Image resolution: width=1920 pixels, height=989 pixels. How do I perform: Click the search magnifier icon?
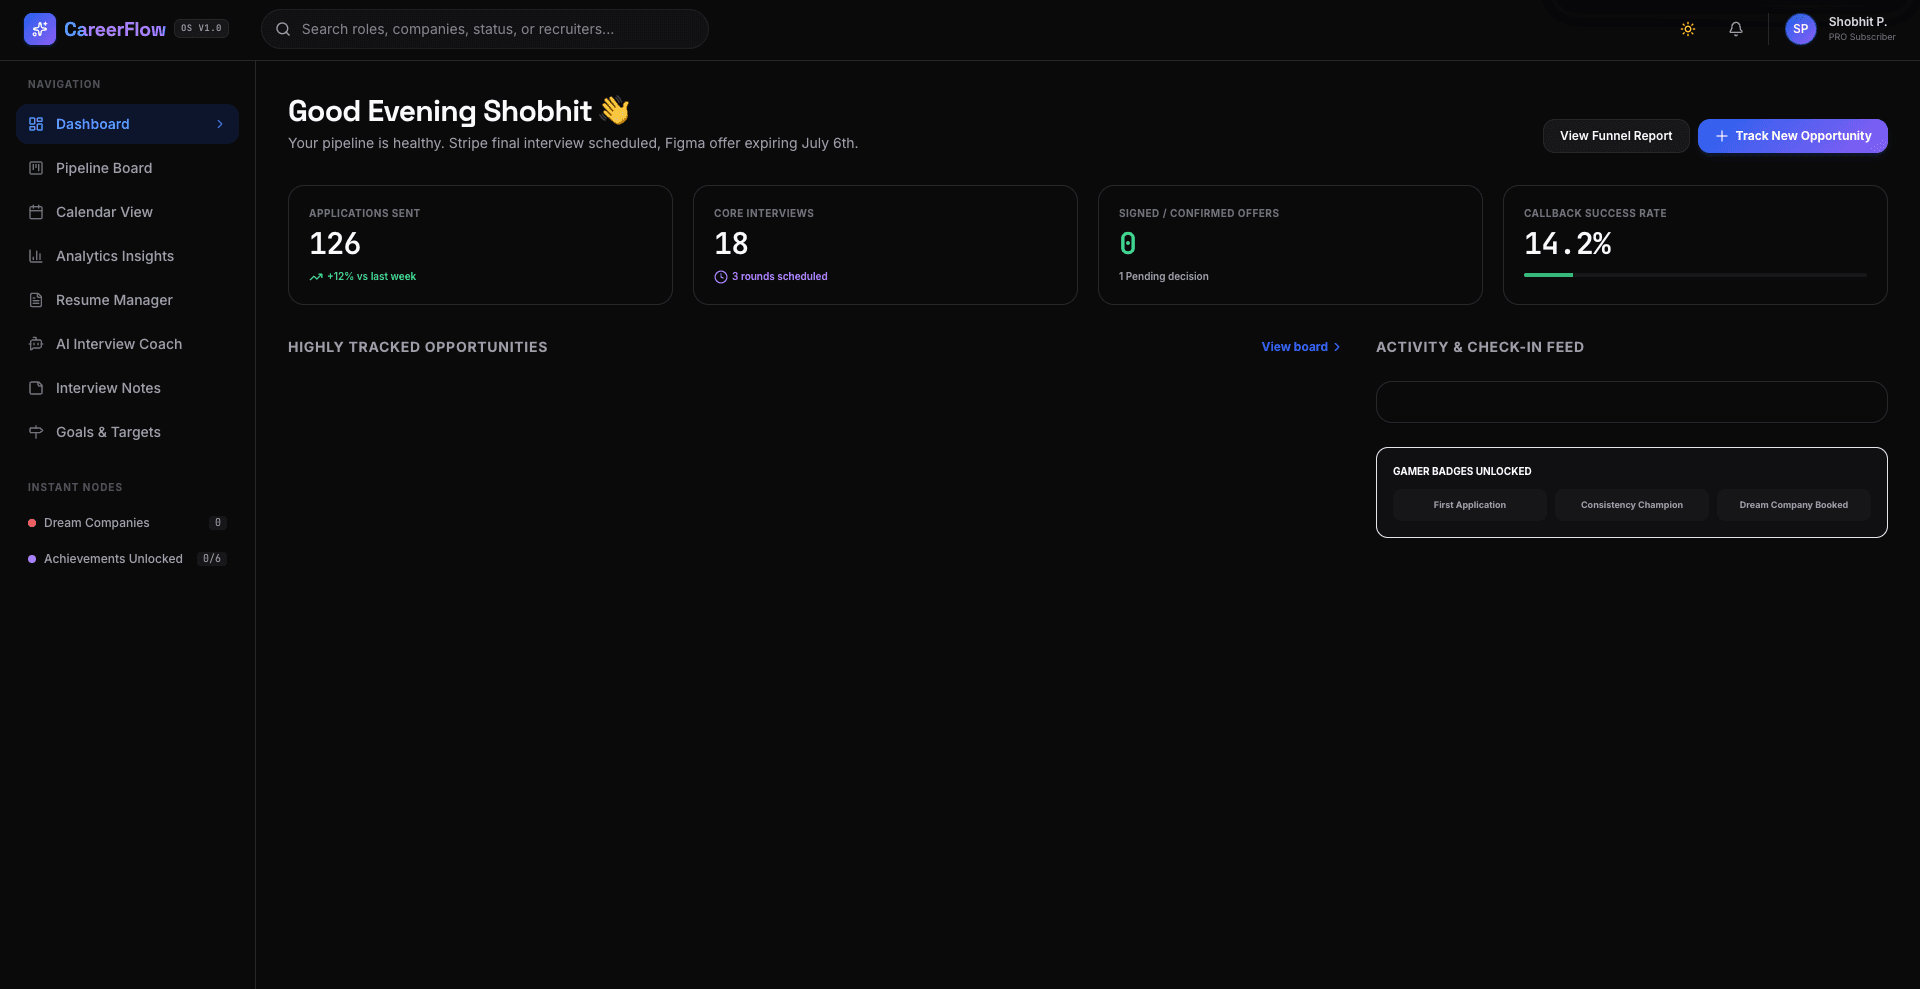pyautogui.click(x=283, y=29)
